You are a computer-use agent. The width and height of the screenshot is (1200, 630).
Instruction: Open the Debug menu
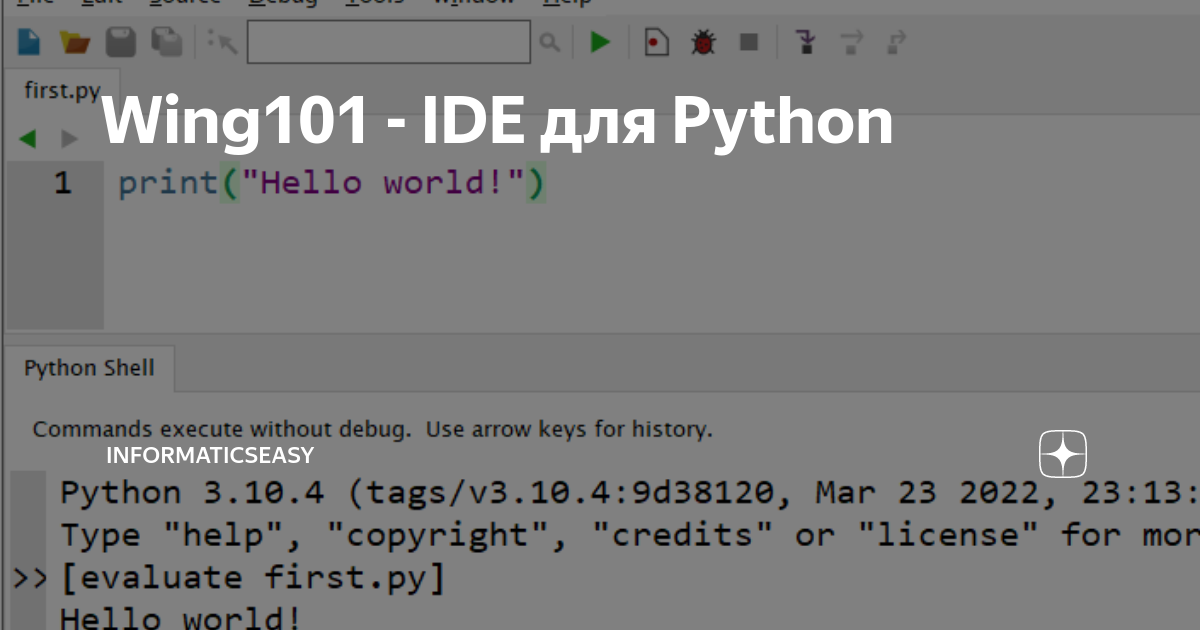tap(283, 3)
